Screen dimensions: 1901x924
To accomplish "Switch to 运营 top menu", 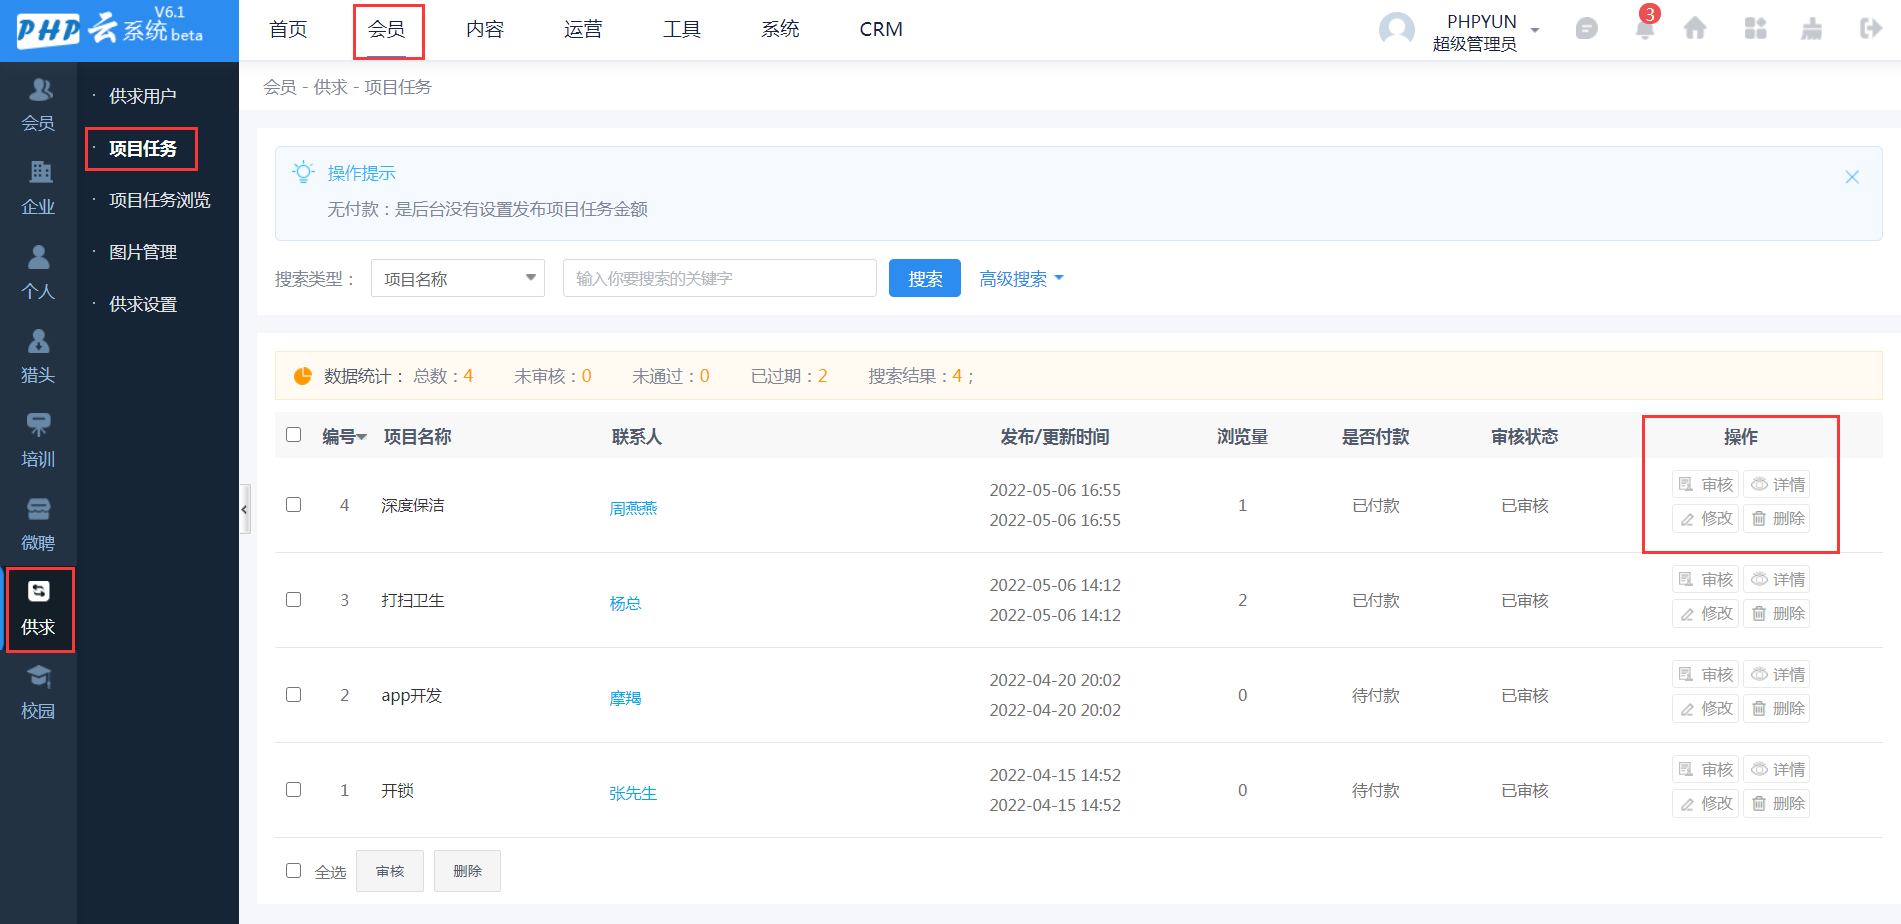I will click(583, 29).
